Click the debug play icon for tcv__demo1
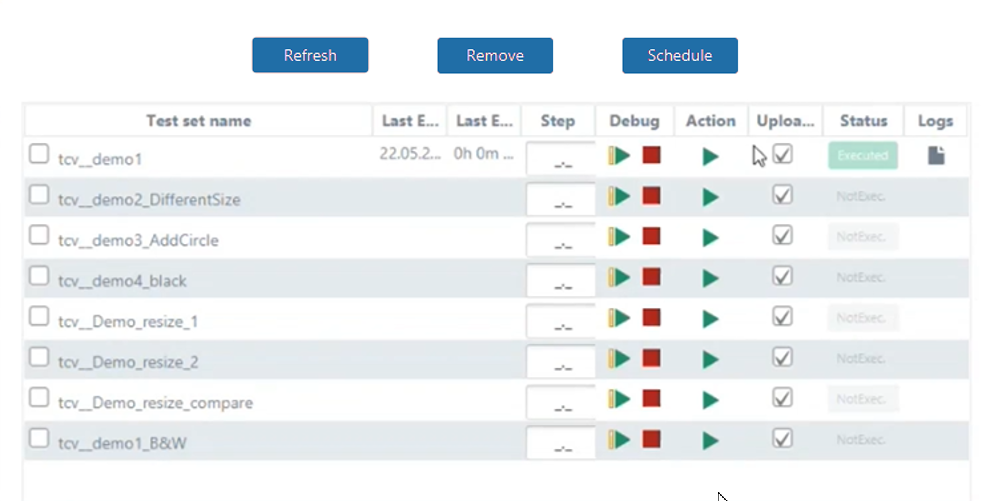 tap(620, 155)
